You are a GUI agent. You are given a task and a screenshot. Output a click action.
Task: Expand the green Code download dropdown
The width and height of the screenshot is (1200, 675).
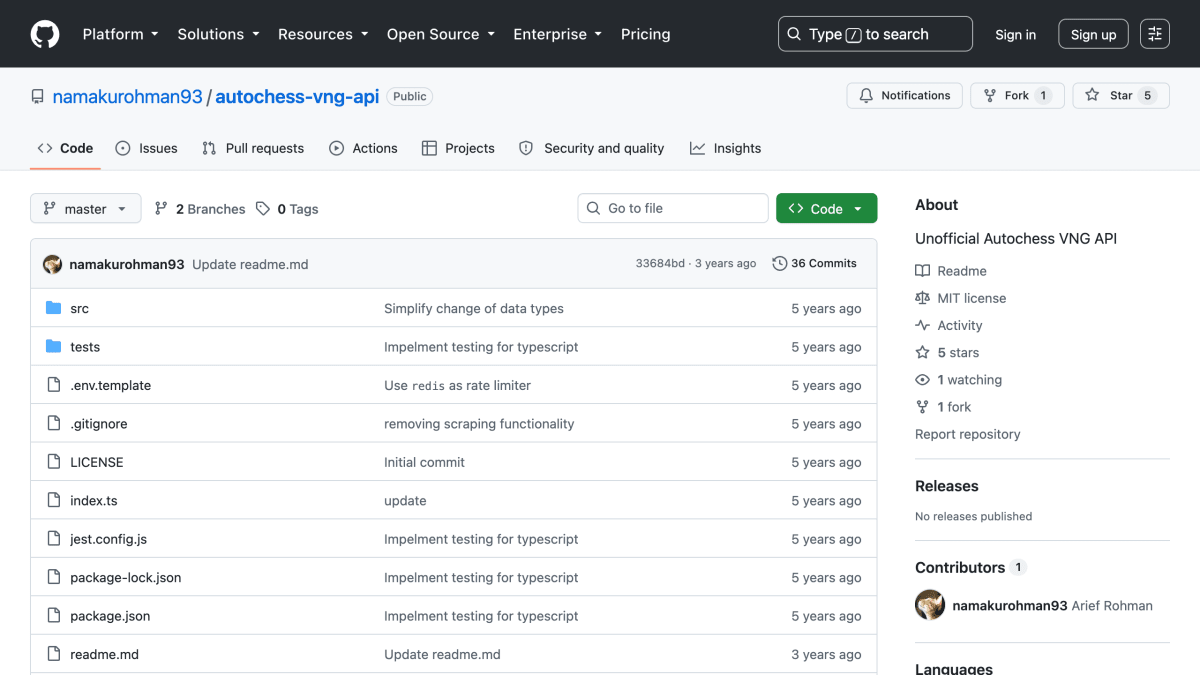tap(826, 208)
